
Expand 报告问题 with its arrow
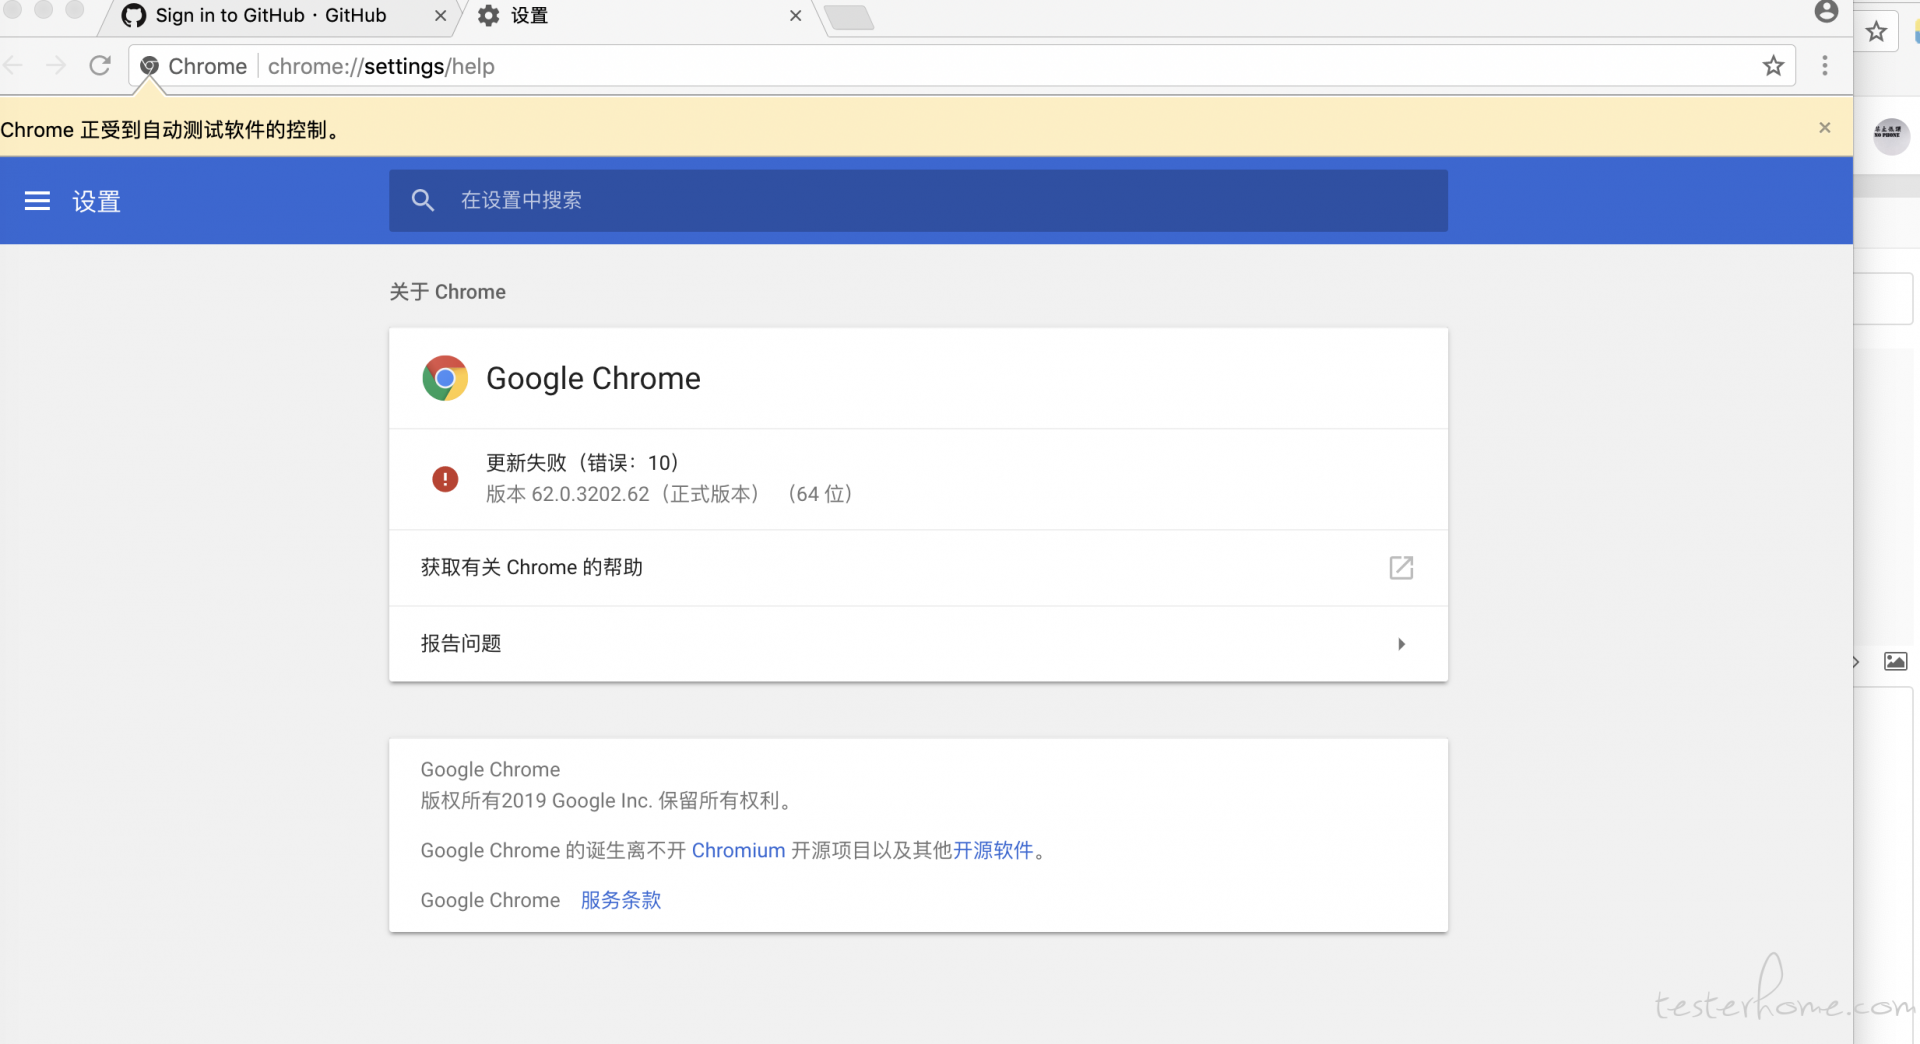tap(1401, 644)
